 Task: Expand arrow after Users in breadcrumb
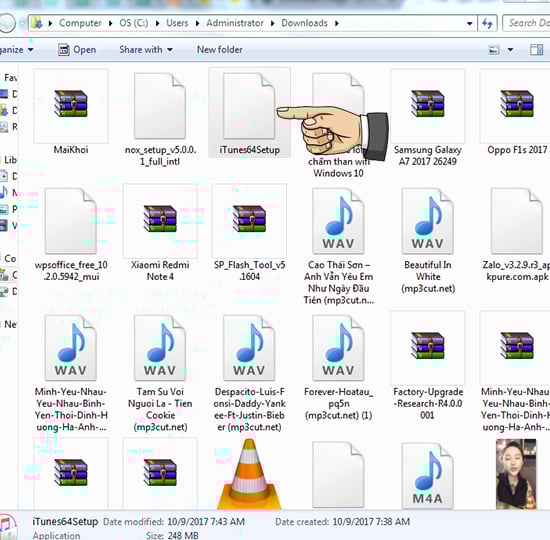click(197, 24)
